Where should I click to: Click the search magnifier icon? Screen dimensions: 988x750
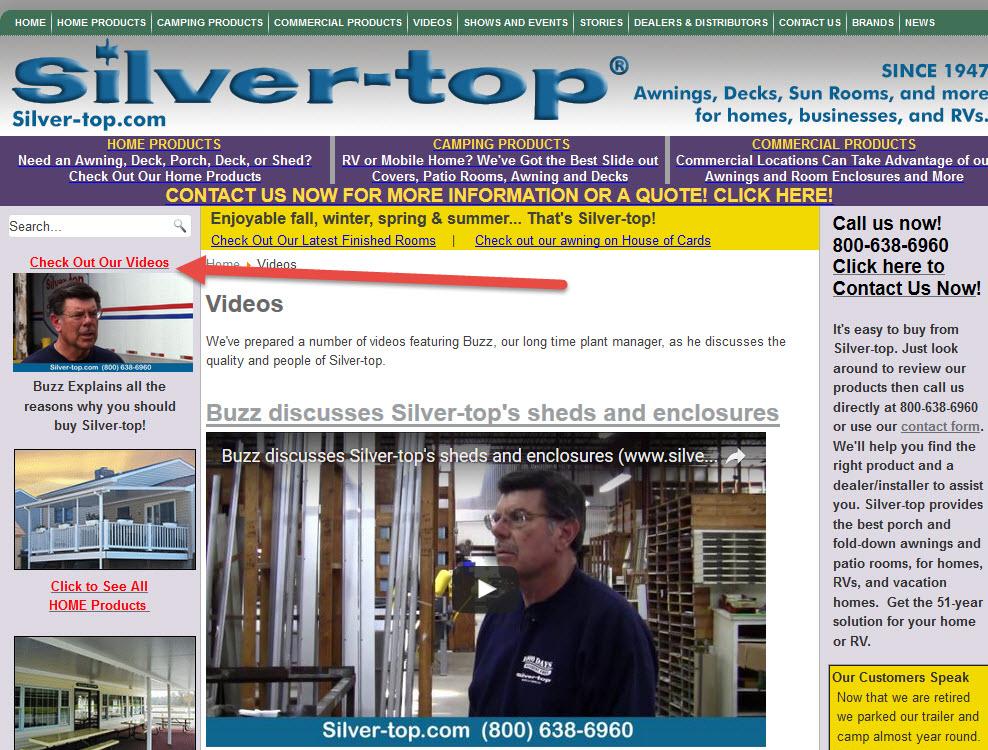point(180,226)
